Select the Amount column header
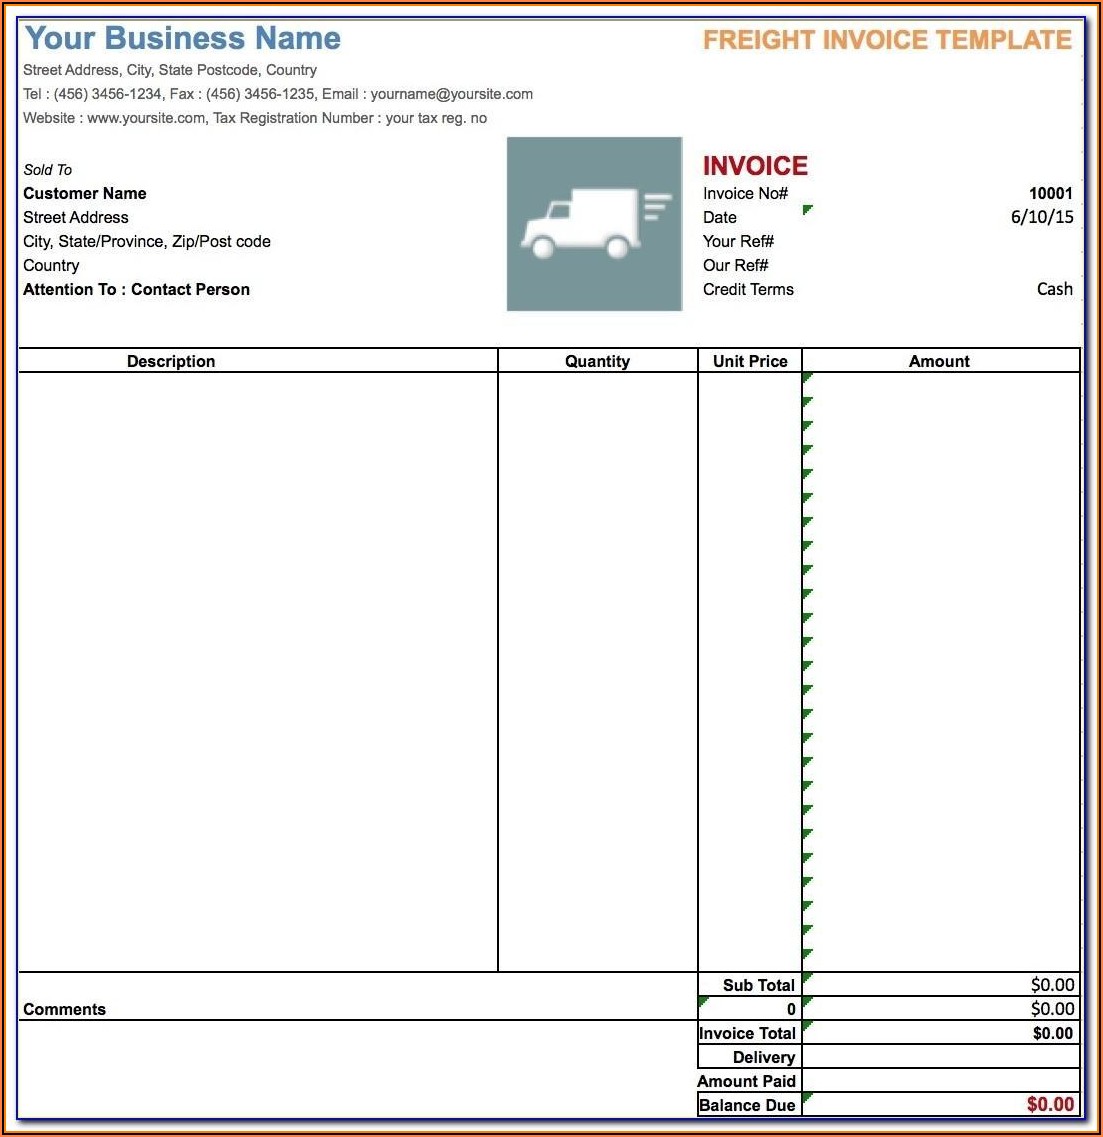 939,361
